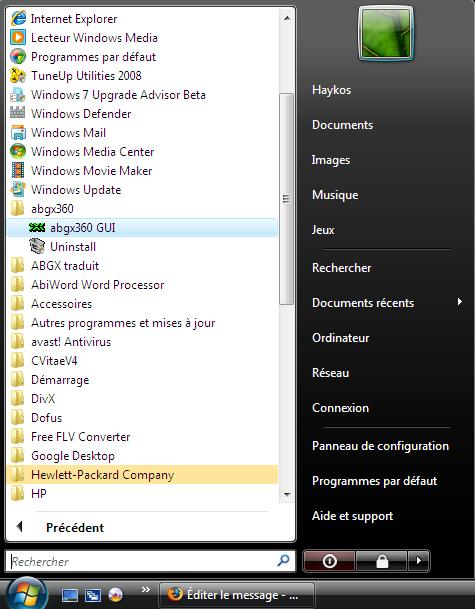Open Panneau de configuration
The image size is (475, 609).
coord(380,446)
